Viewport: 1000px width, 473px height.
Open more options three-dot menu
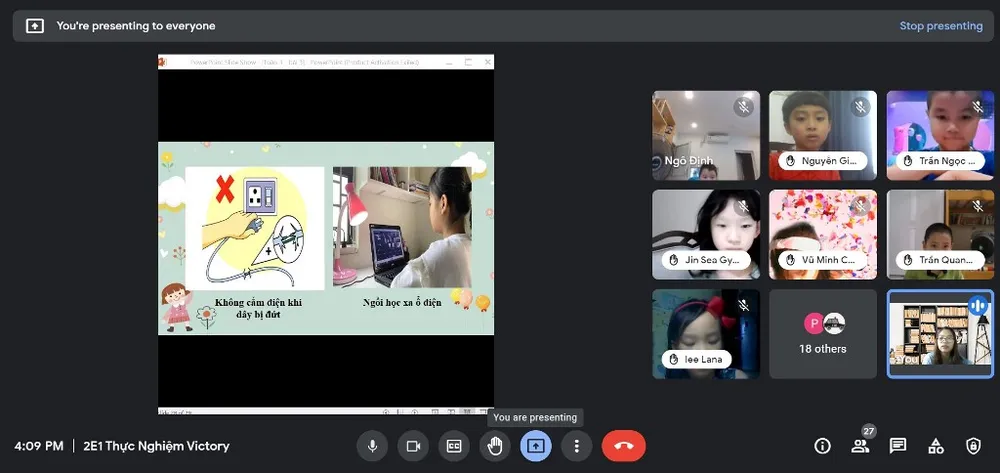(576, 446)
